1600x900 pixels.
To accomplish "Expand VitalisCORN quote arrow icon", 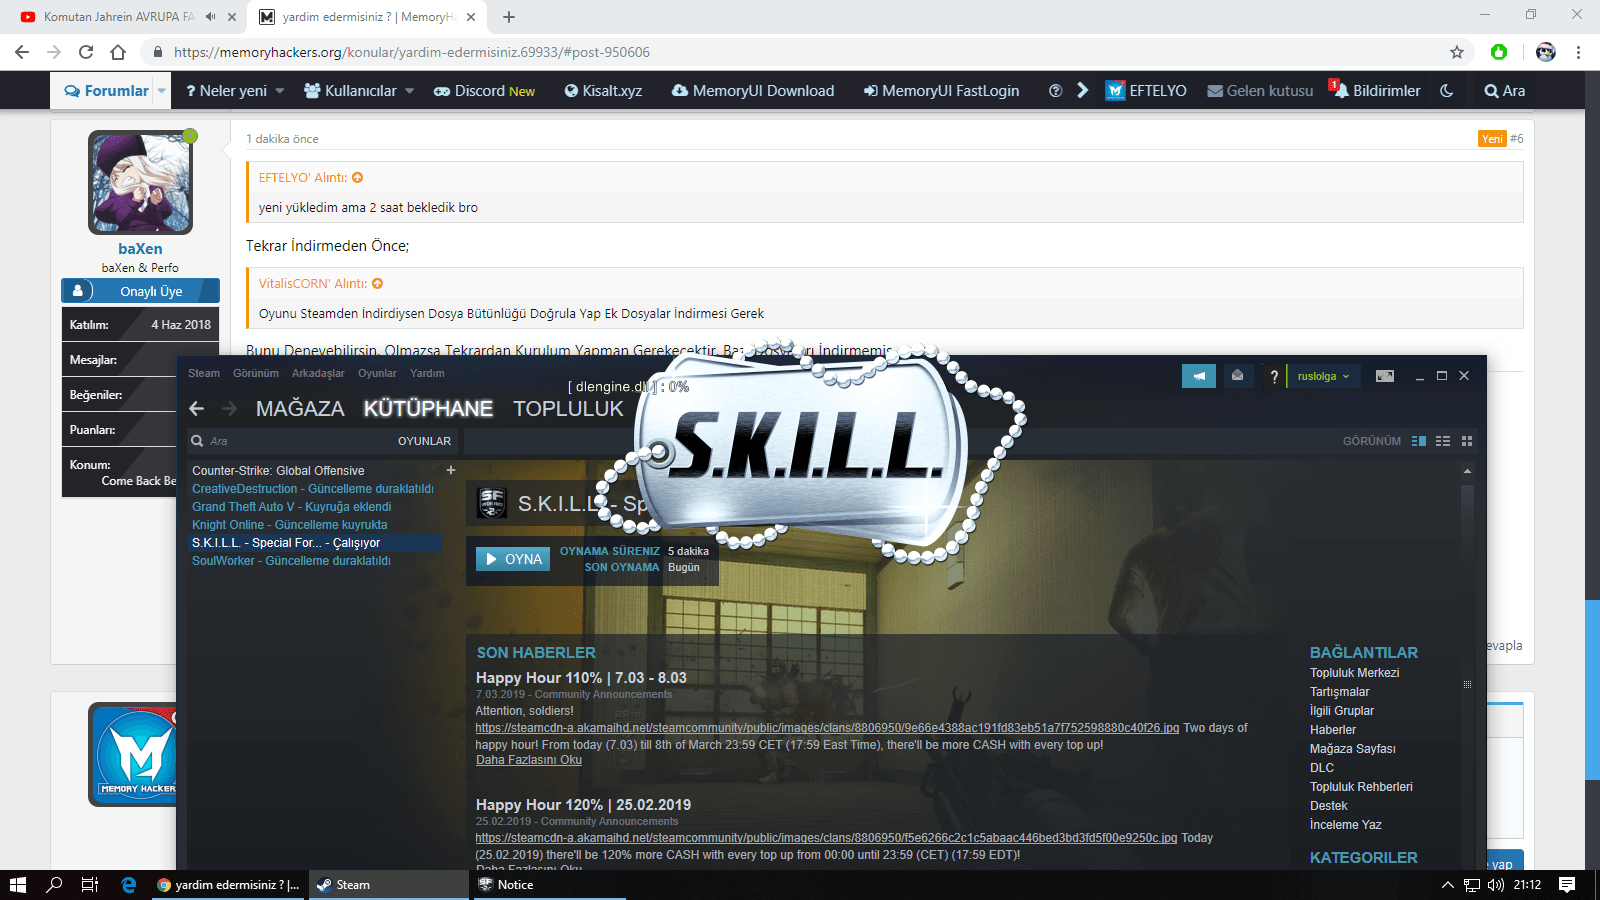I will 377,284.
